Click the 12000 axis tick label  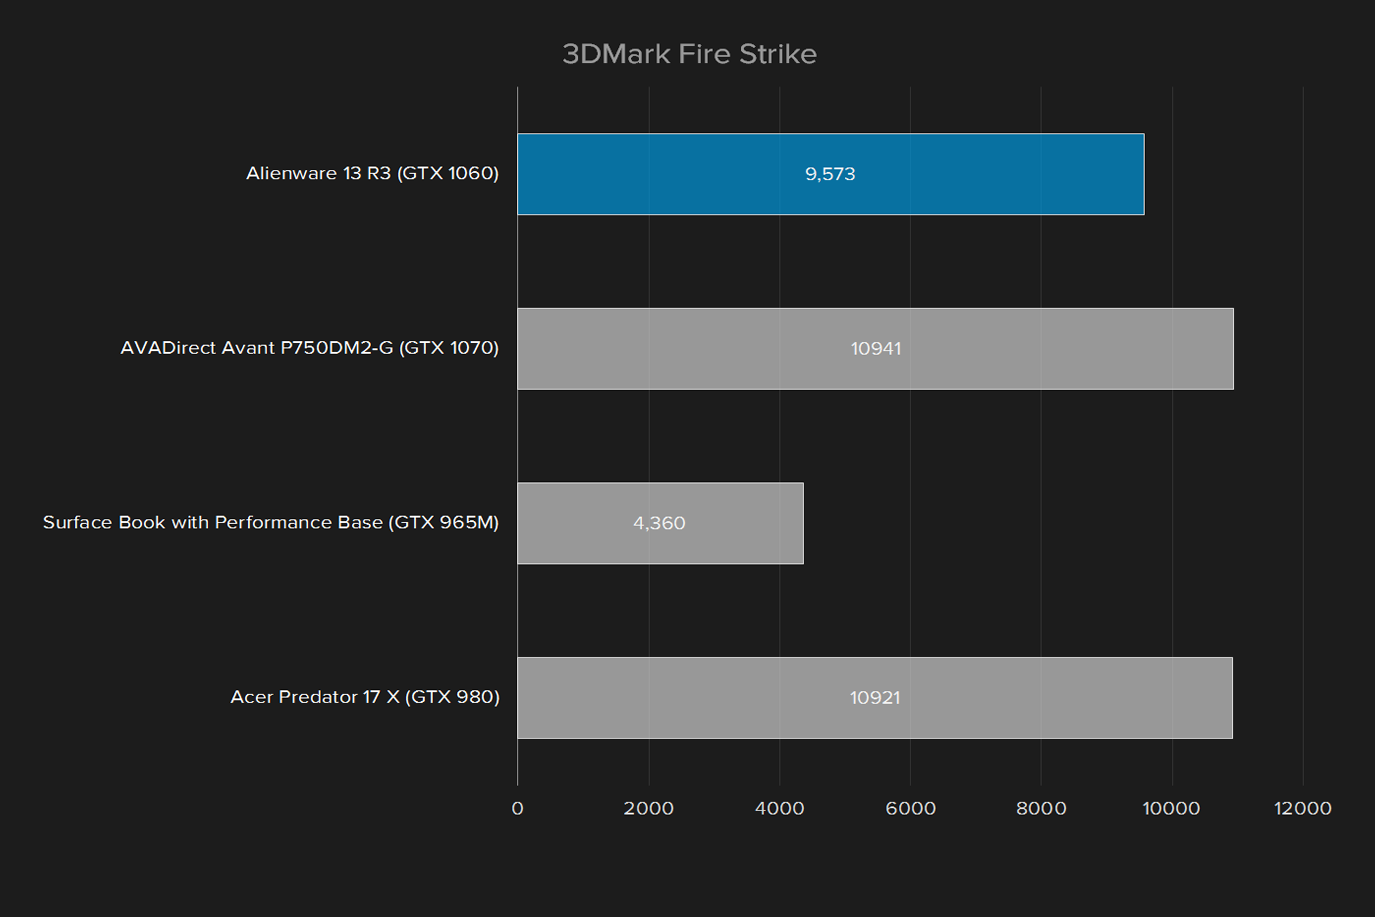[1302, 808]
